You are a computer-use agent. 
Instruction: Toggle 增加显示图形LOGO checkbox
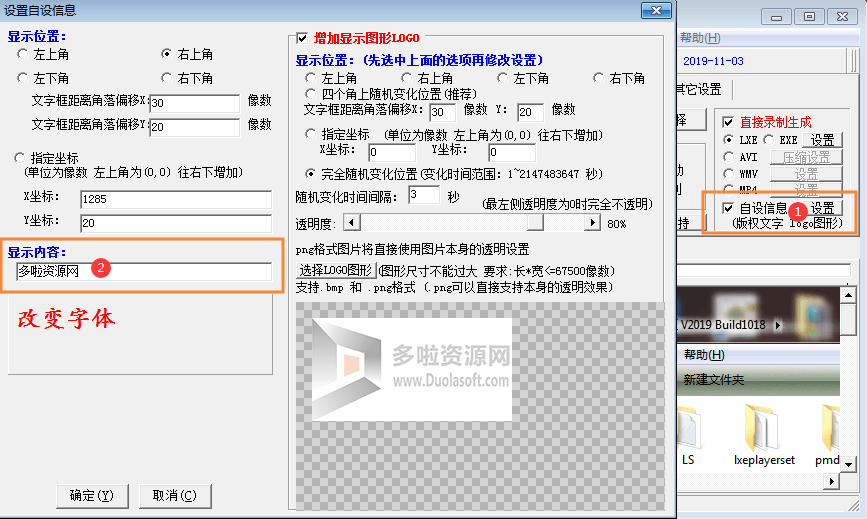point(302,38)
